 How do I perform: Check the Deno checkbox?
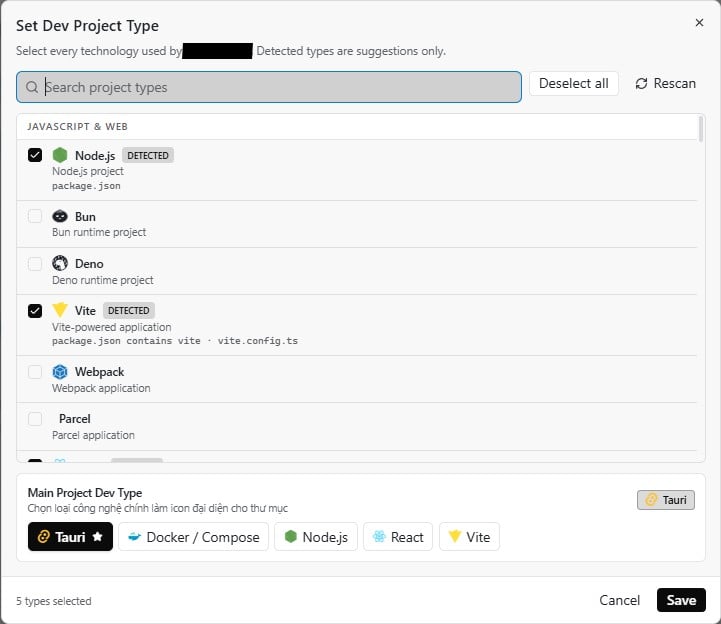(35, 263)
